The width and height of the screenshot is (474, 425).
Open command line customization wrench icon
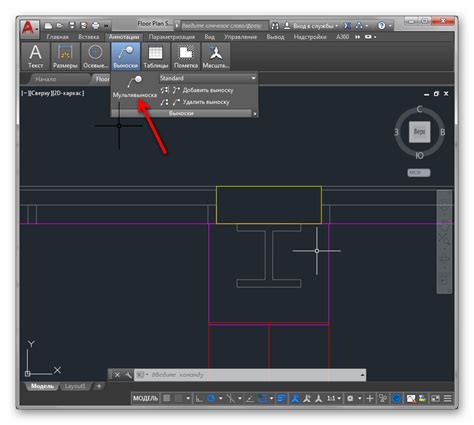click(128, 375)
